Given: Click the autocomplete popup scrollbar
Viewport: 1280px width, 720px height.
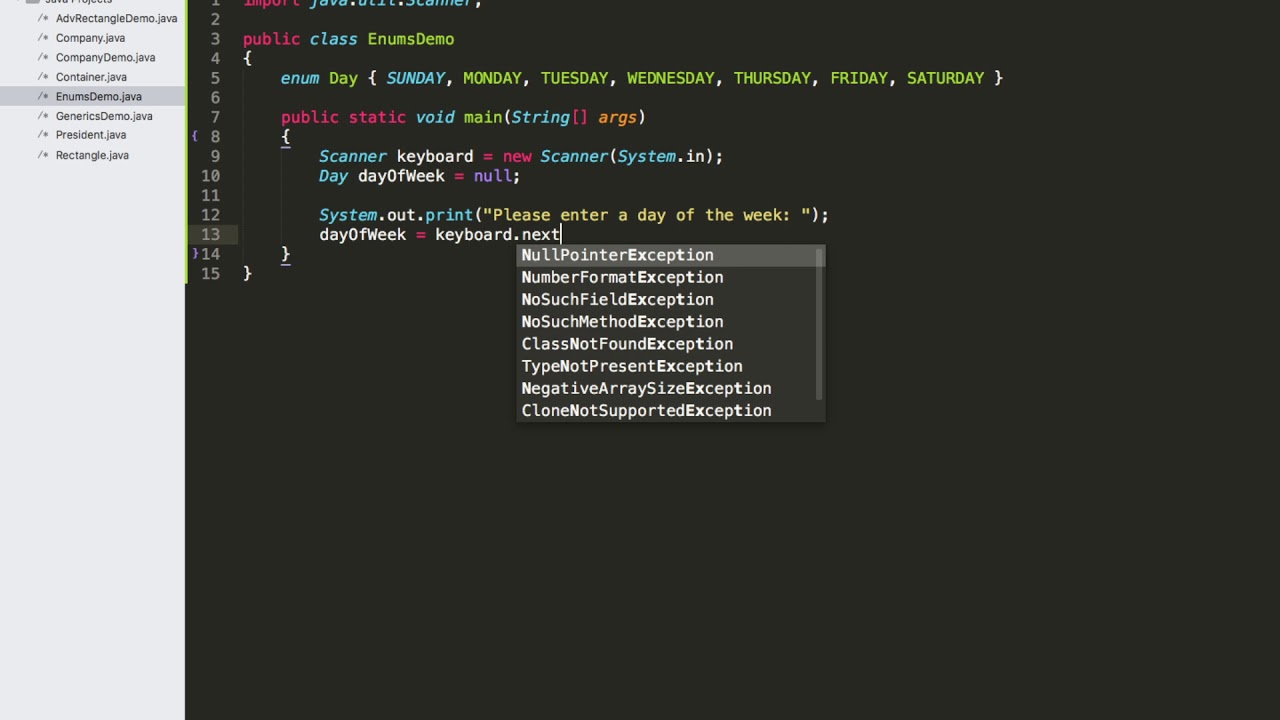Looking at the screenshot, I should (x=821, y=324).
